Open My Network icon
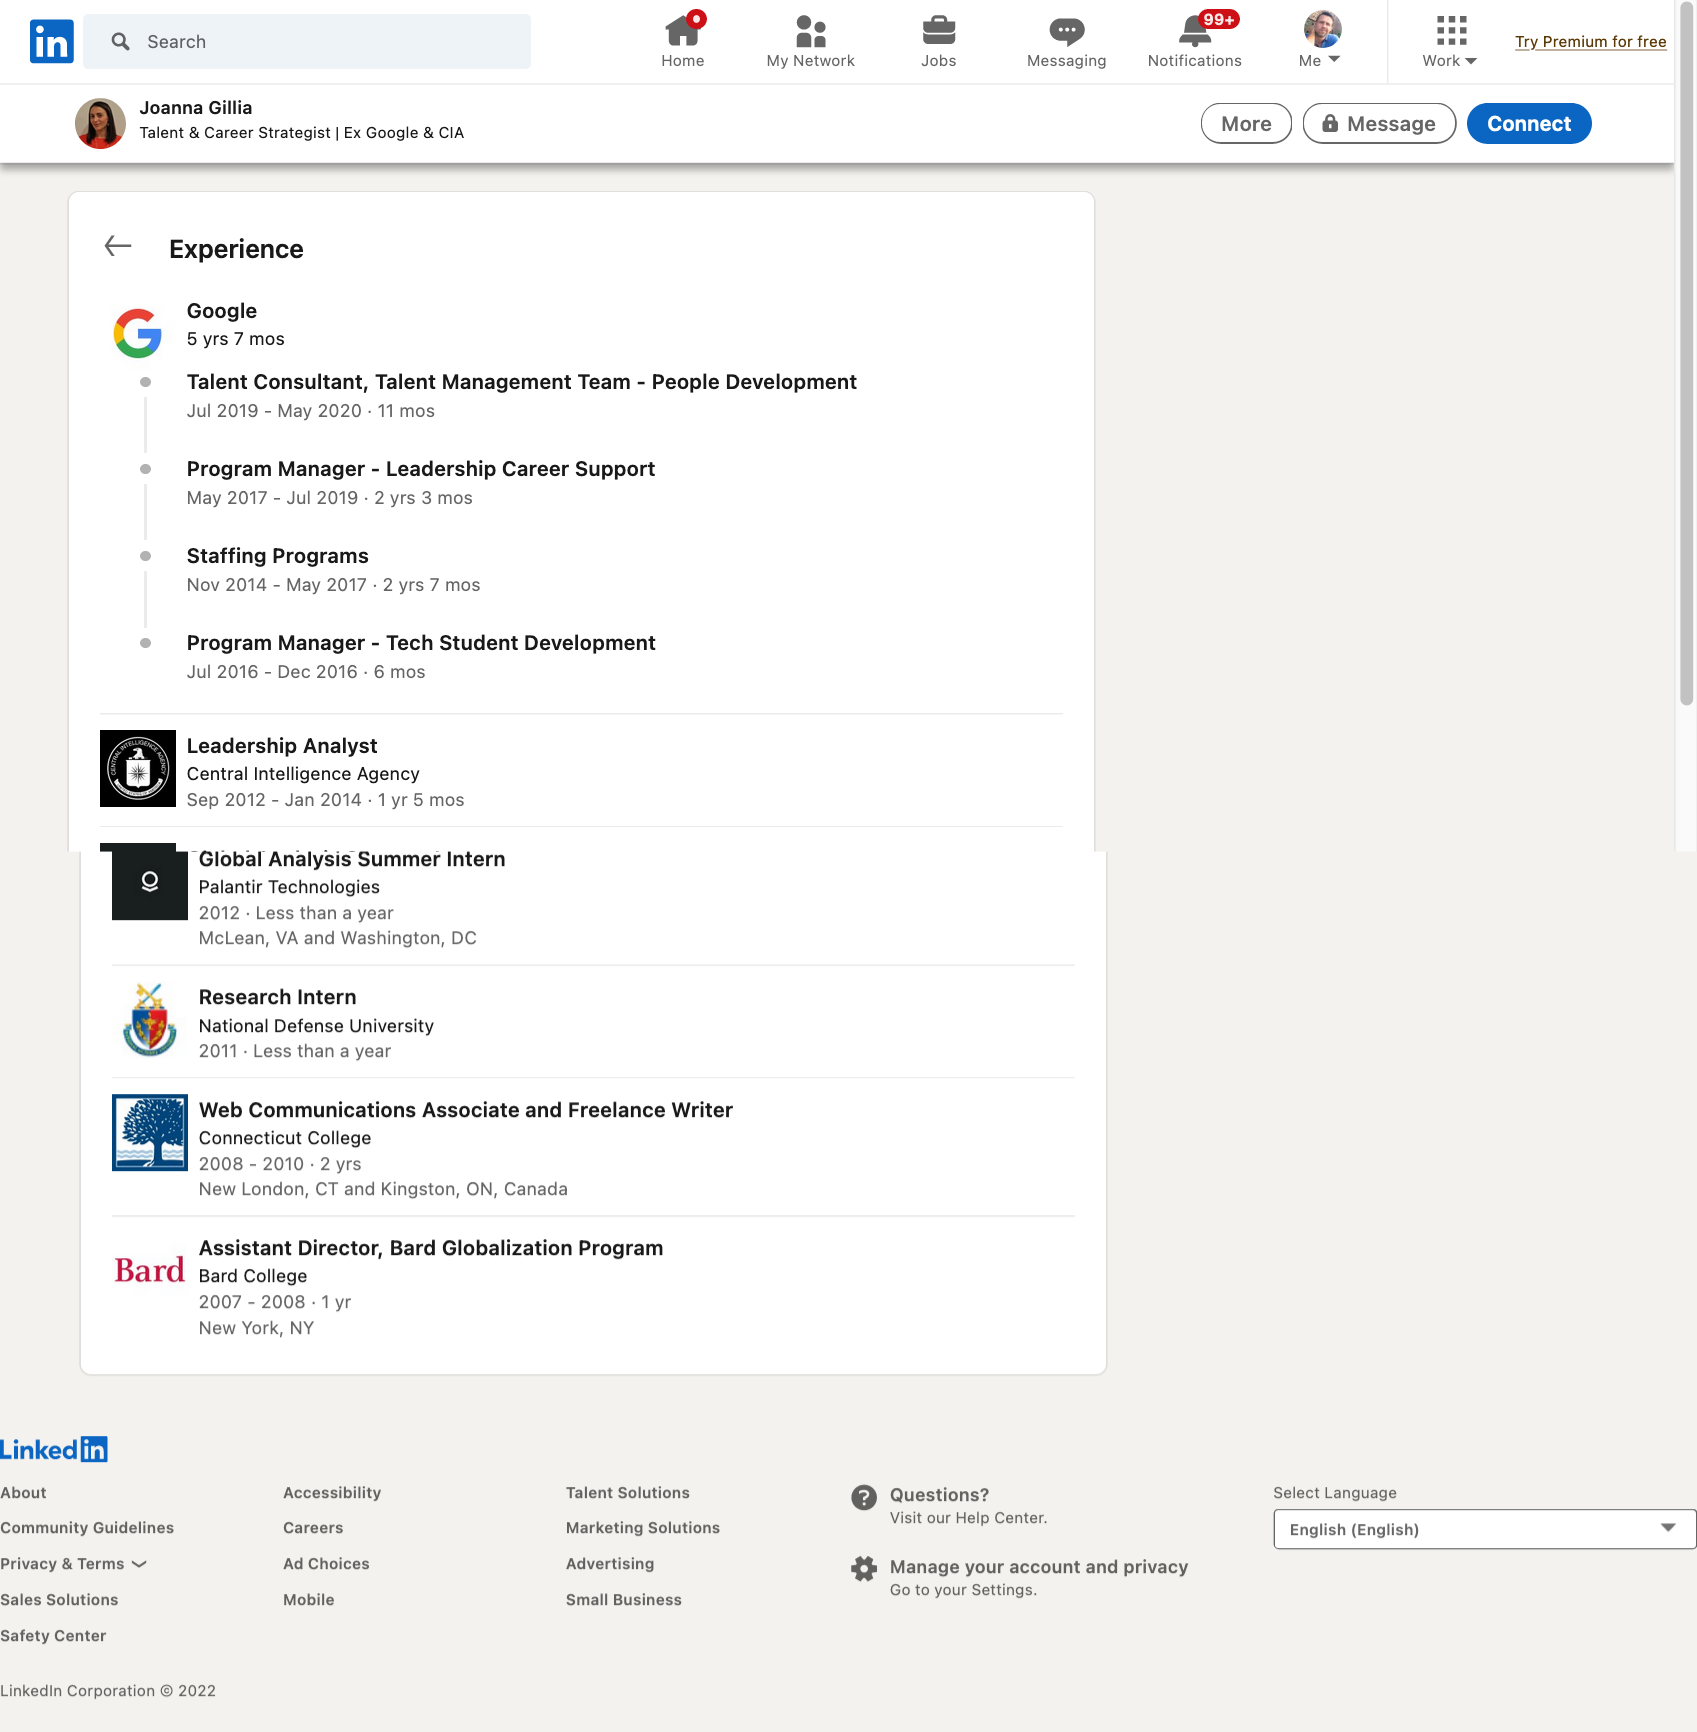Image resolution: width=1697 pixels, height=1732 pixels. point(811,31)
